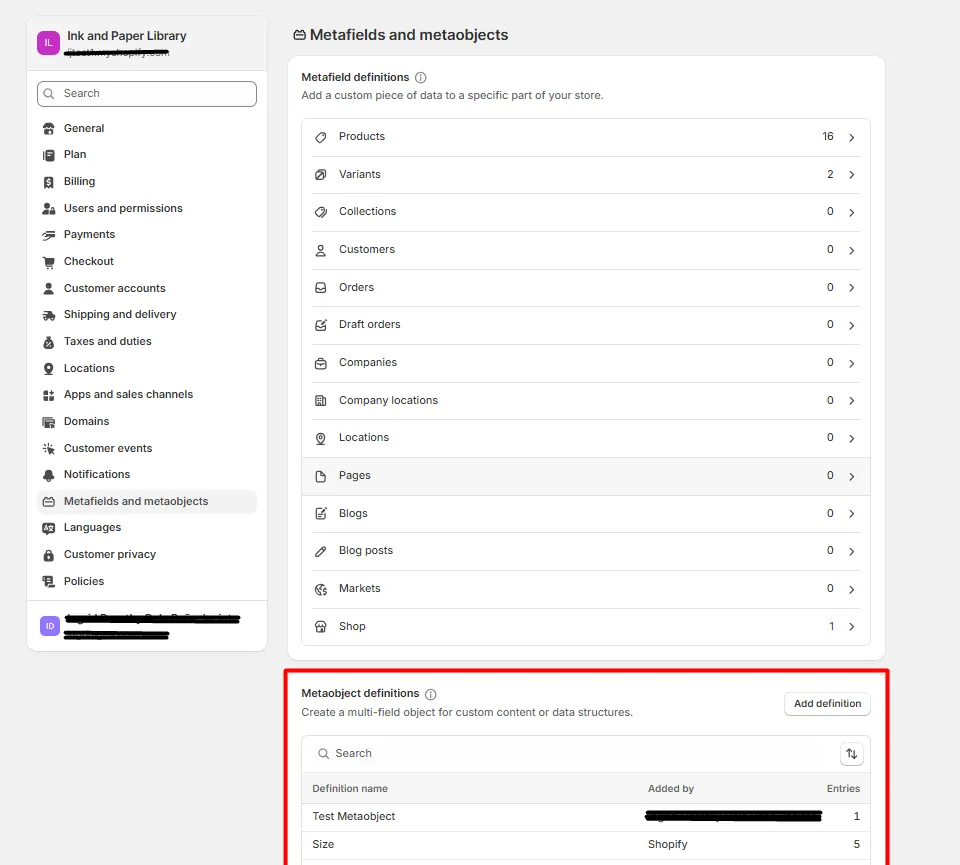Click the sort arrows icon in metaobject list

(x=852, y=754)
